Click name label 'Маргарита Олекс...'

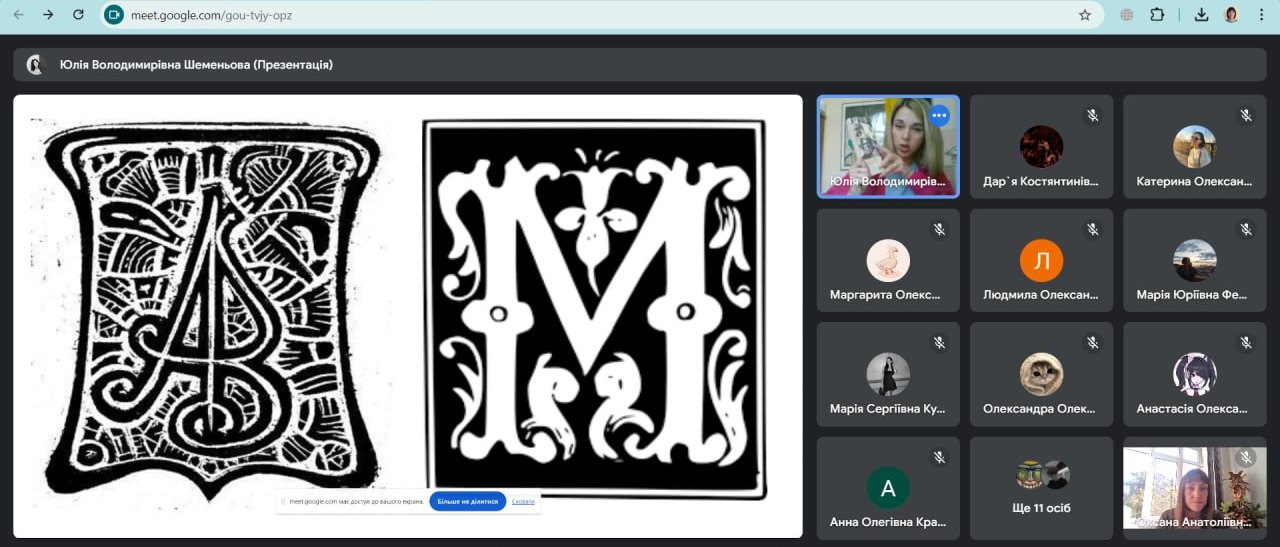pos(885,295)
